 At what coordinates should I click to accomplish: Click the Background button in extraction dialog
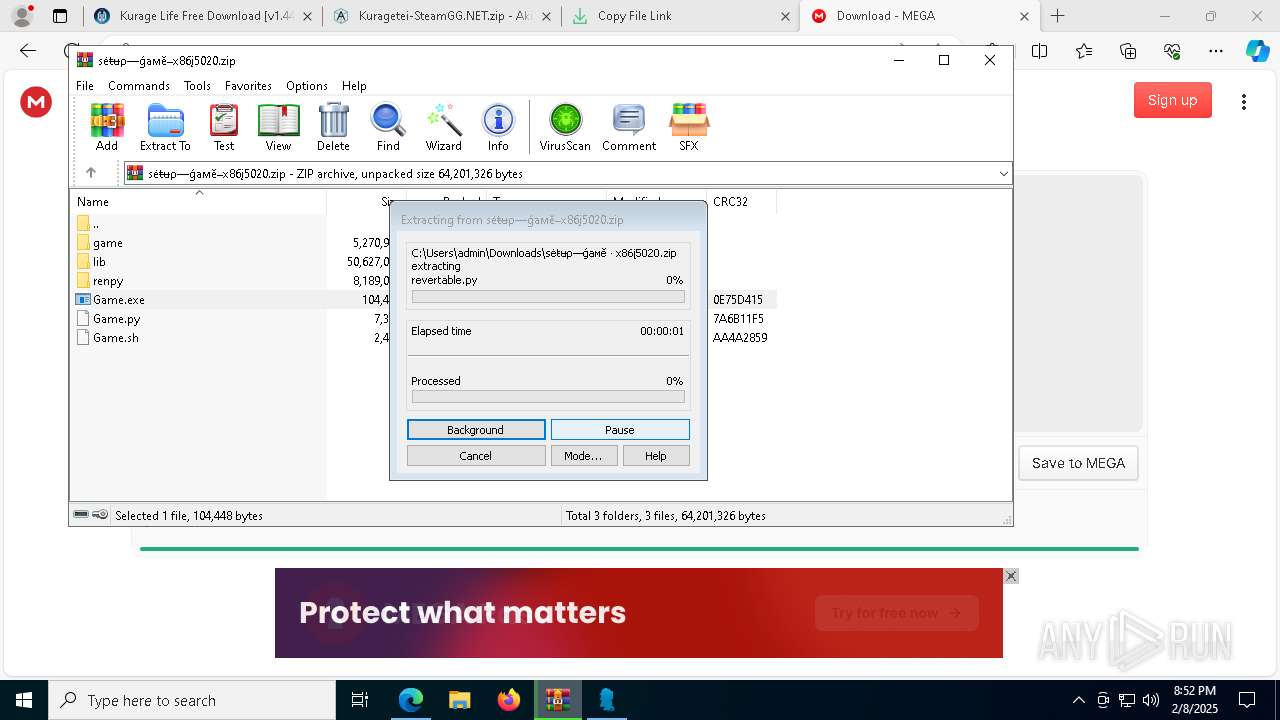click(476, 430)
